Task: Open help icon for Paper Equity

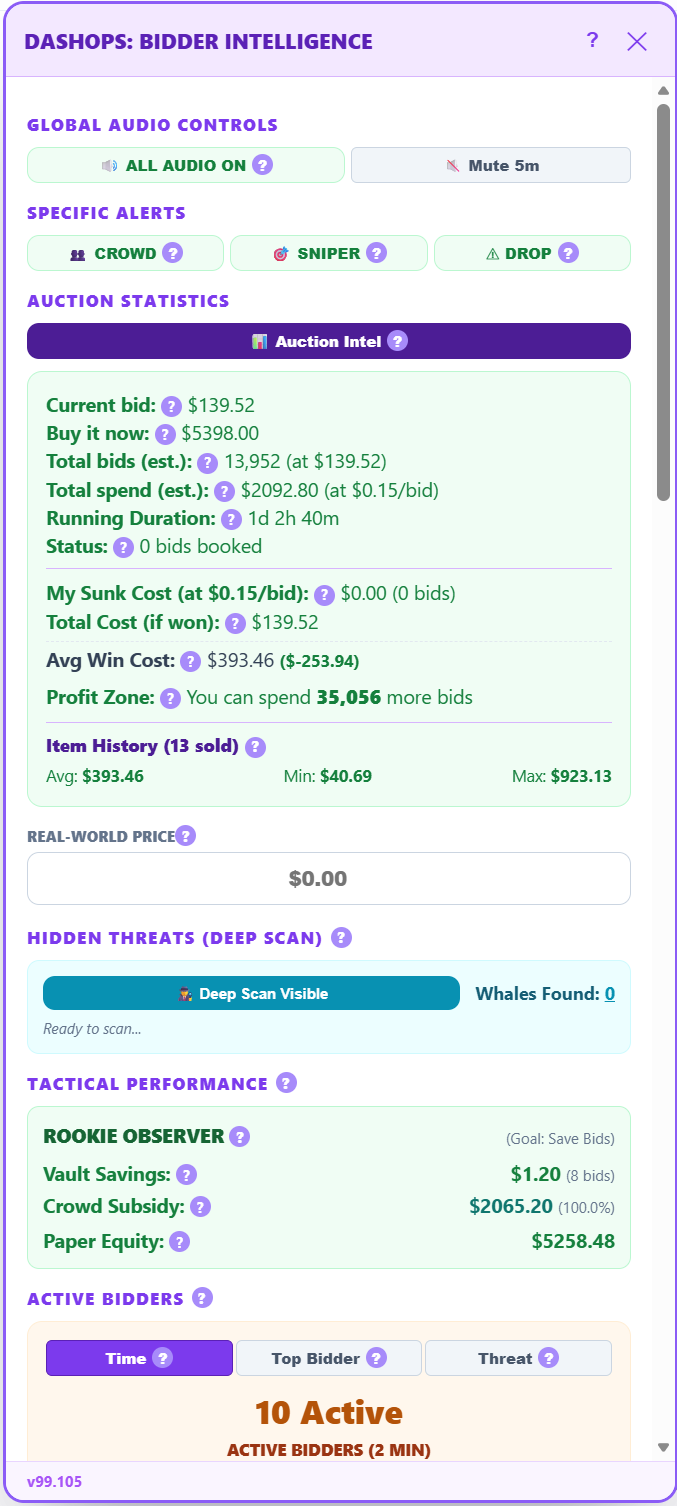Action: pyautogui.click(x=179, y=1242)
